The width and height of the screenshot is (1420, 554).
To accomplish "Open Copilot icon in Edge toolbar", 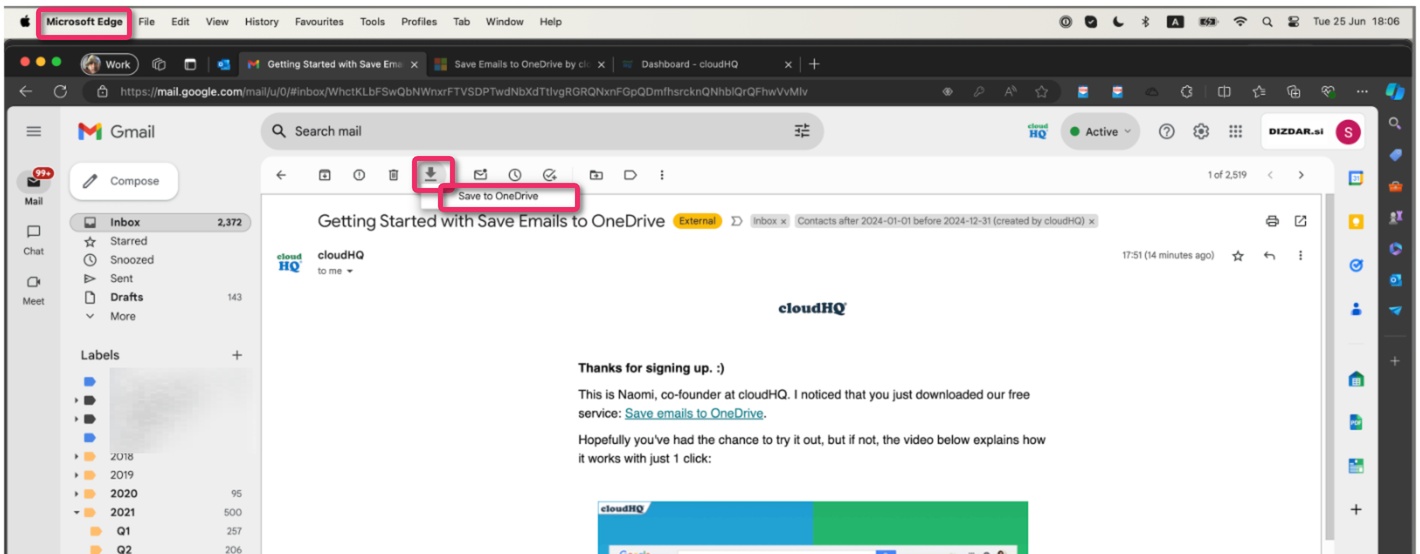I will [x=1394, y=91].
